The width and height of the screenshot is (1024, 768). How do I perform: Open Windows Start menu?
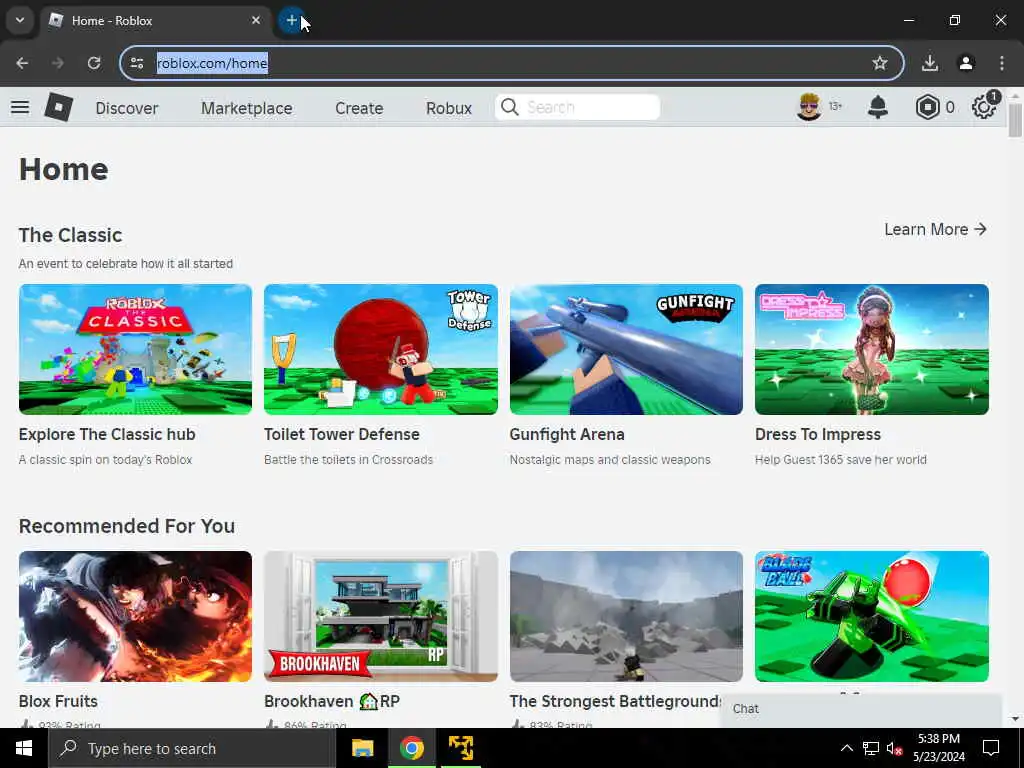pos(24,748)
